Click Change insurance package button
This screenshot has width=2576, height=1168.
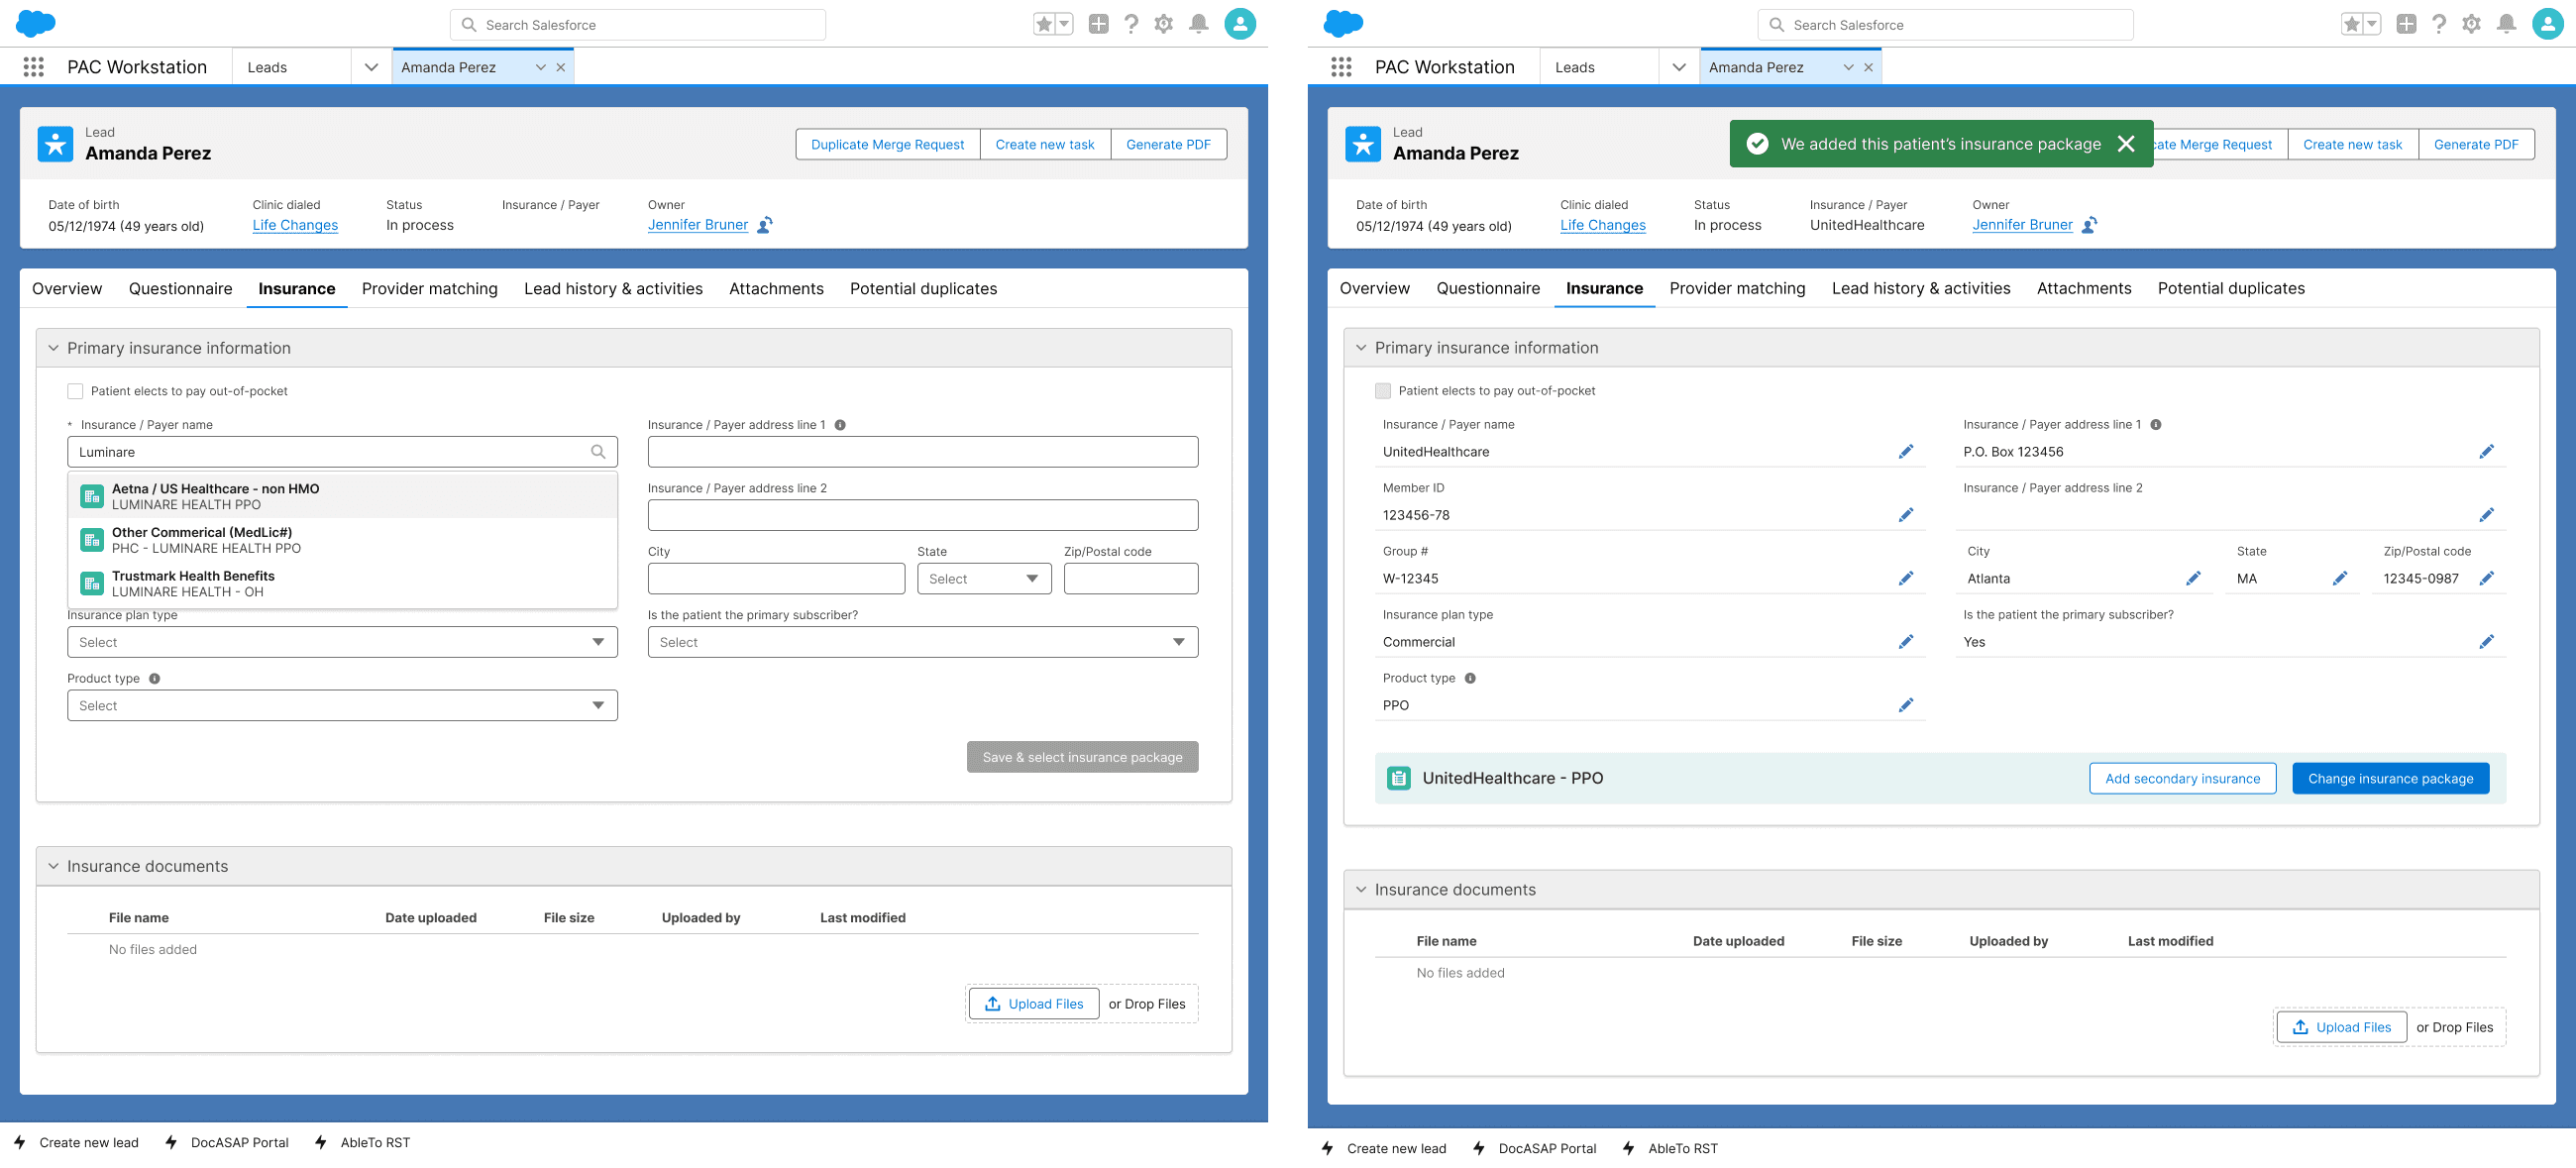[x=2390, y=779]
